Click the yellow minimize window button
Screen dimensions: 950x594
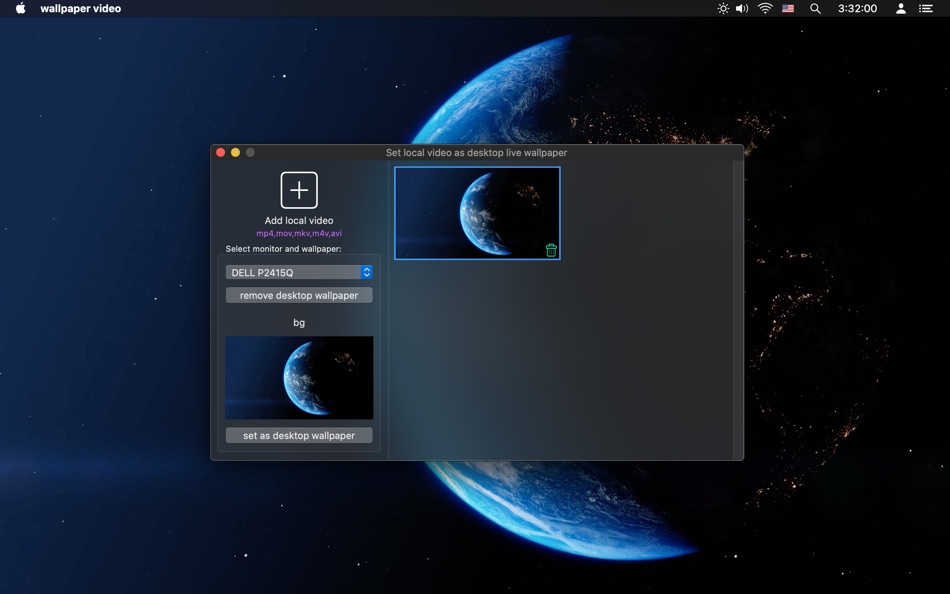pyautogui.click(x=235, y=153)
